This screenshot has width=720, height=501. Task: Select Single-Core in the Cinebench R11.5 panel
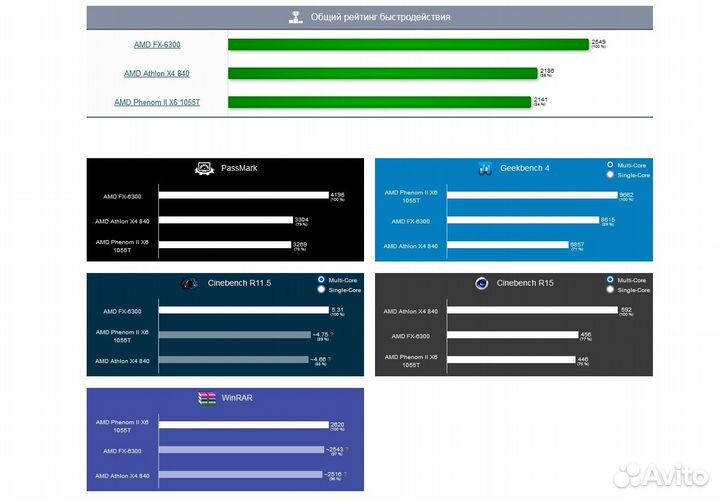tap(321, 289)
